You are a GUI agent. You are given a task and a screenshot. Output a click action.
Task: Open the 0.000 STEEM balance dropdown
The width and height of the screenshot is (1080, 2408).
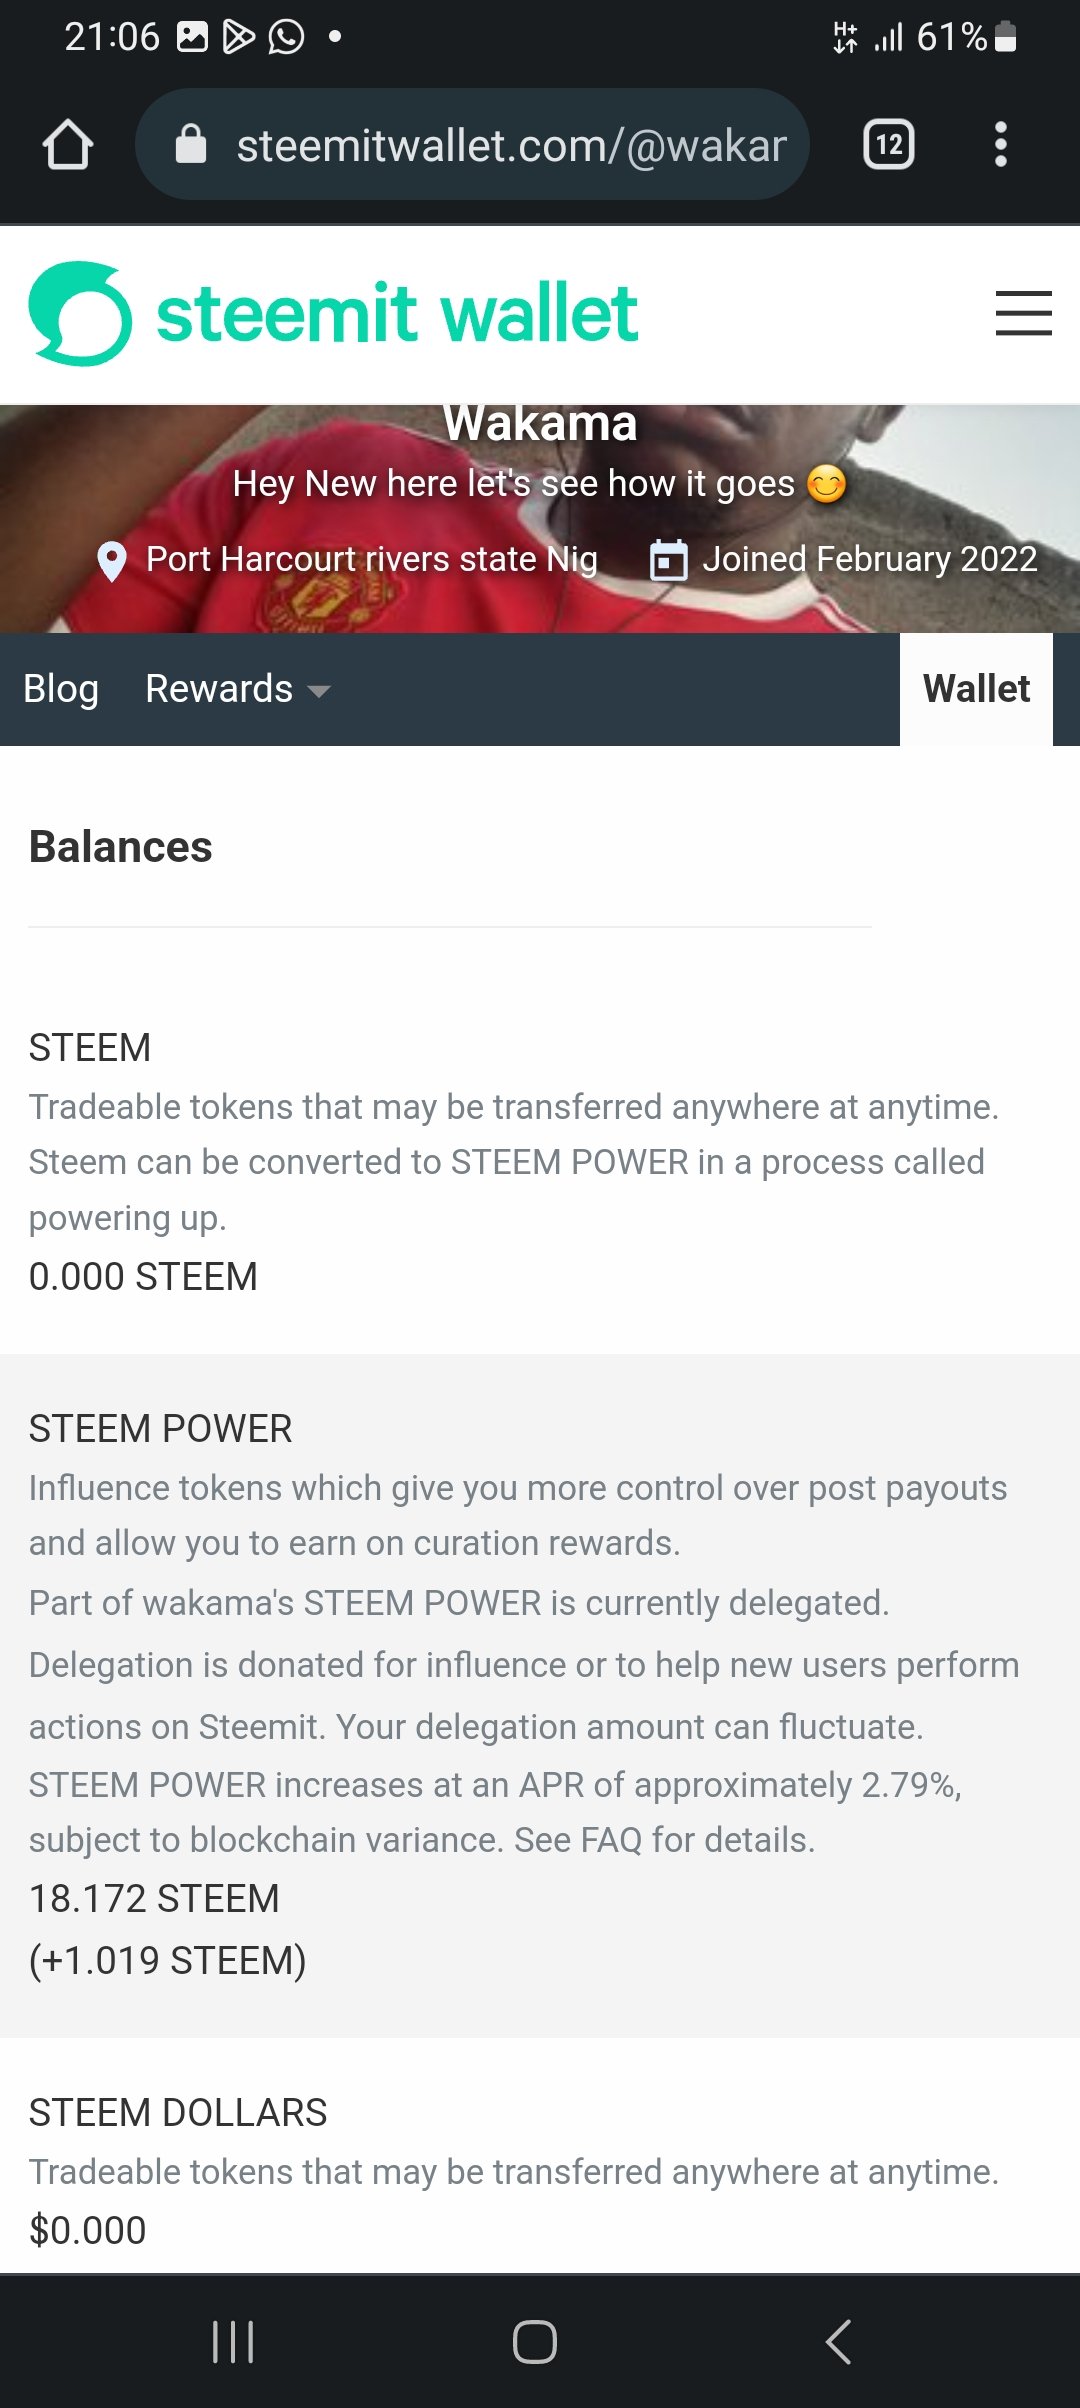coord(143,1277)
